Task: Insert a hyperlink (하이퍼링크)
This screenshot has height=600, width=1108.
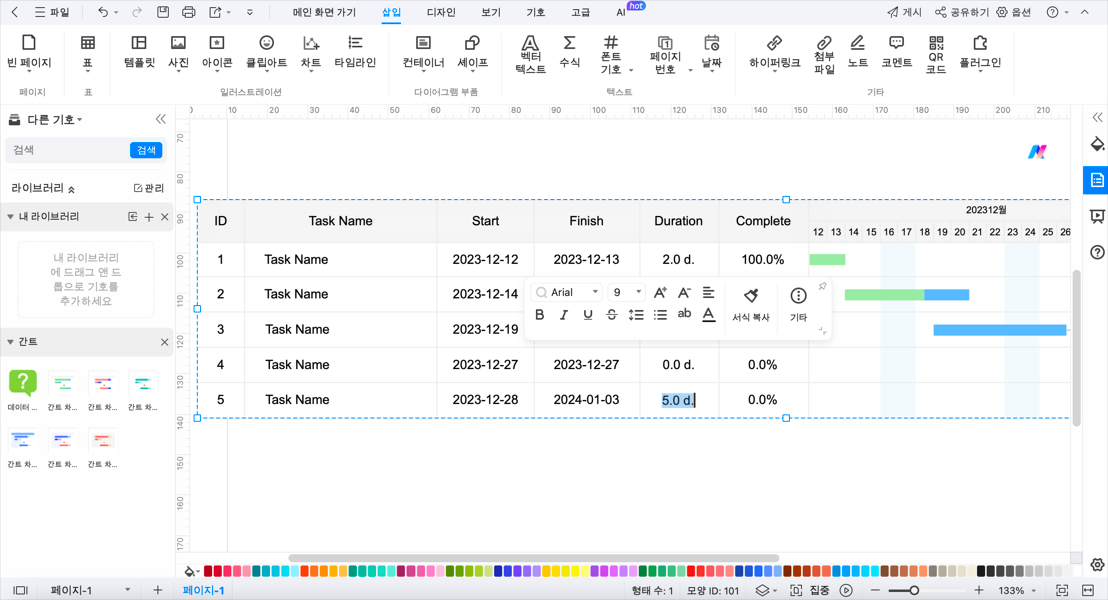Action: point(774,52)
